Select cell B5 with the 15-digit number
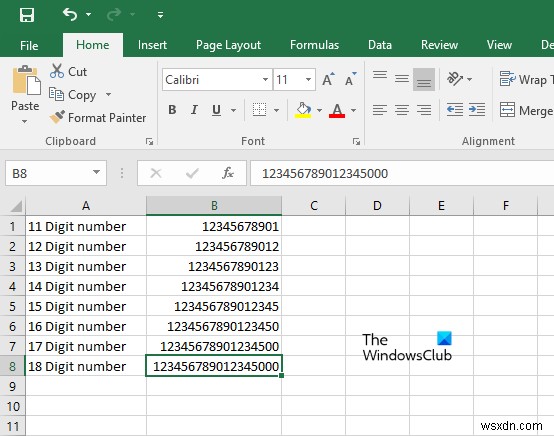554x436 pixels. 214,306
